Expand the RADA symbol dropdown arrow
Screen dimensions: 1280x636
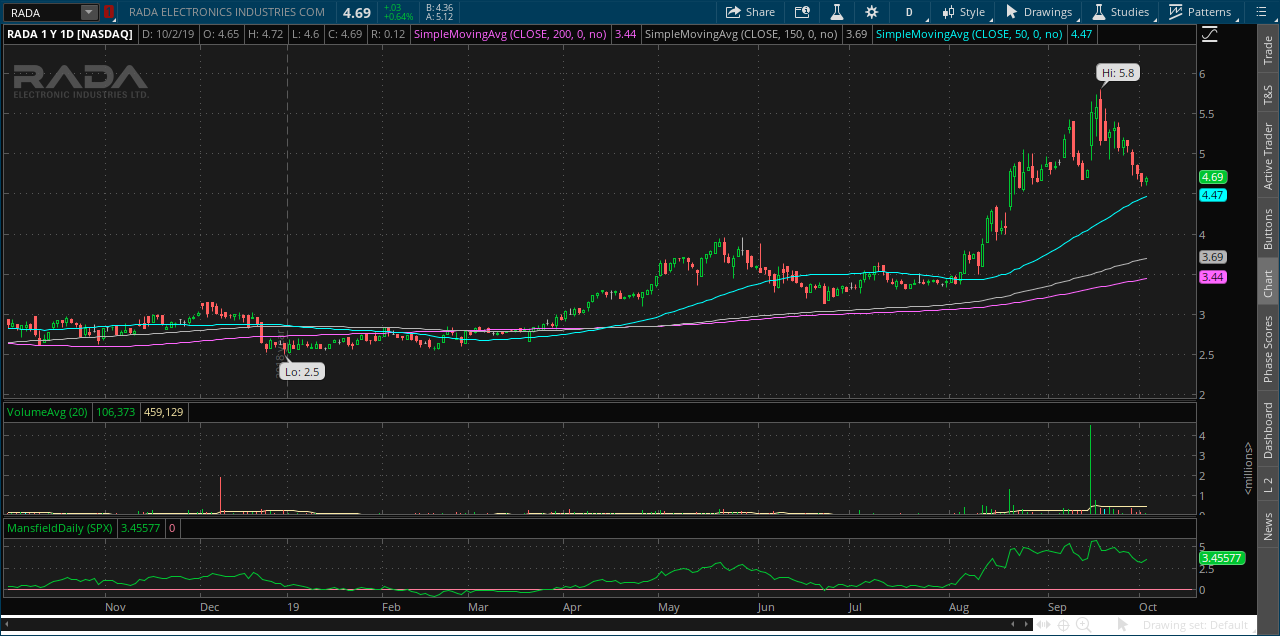(x=88, y=12)
